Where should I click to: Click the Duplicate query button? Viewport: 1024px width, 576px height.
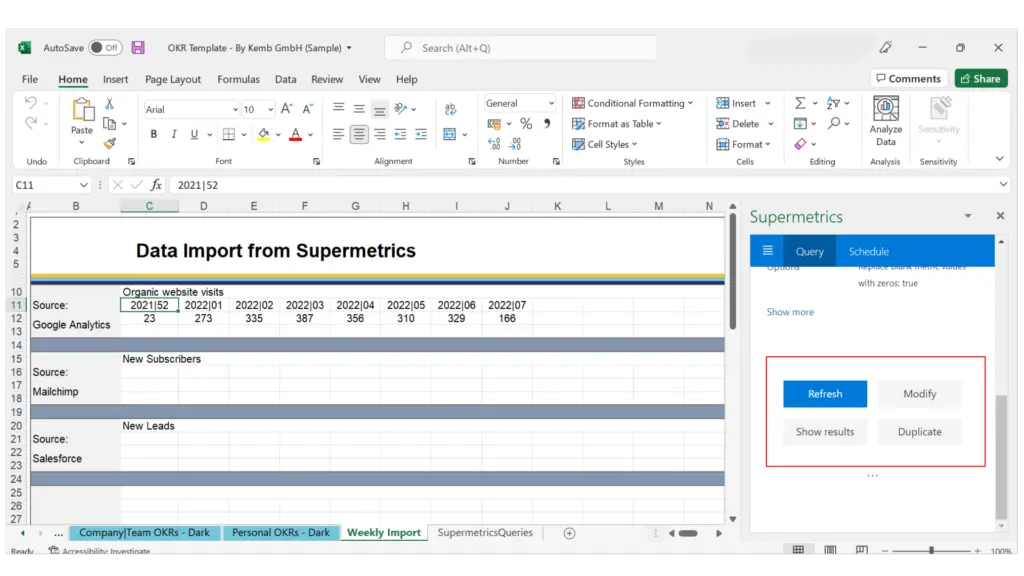click(920, 432)
